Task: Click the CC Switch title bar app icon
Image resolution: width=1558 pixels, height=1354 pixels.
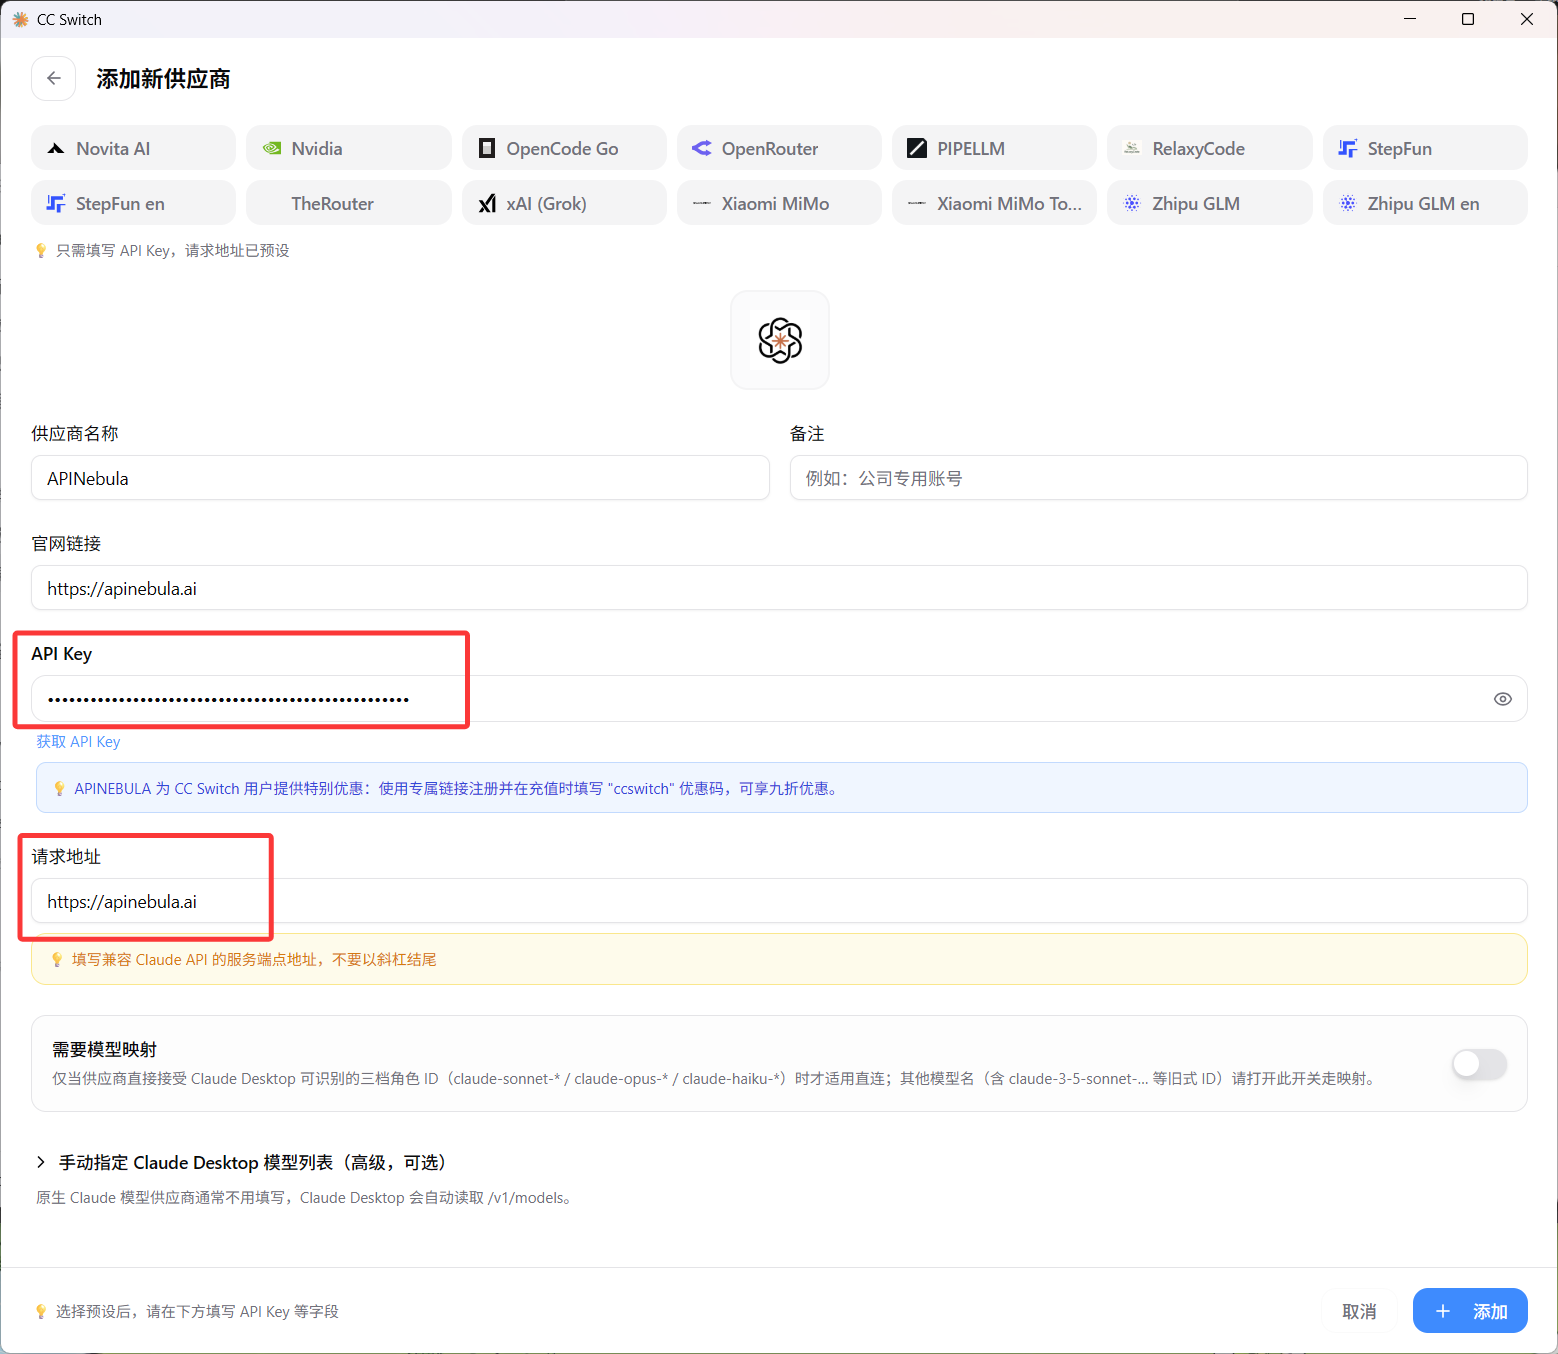Action: 20,19
